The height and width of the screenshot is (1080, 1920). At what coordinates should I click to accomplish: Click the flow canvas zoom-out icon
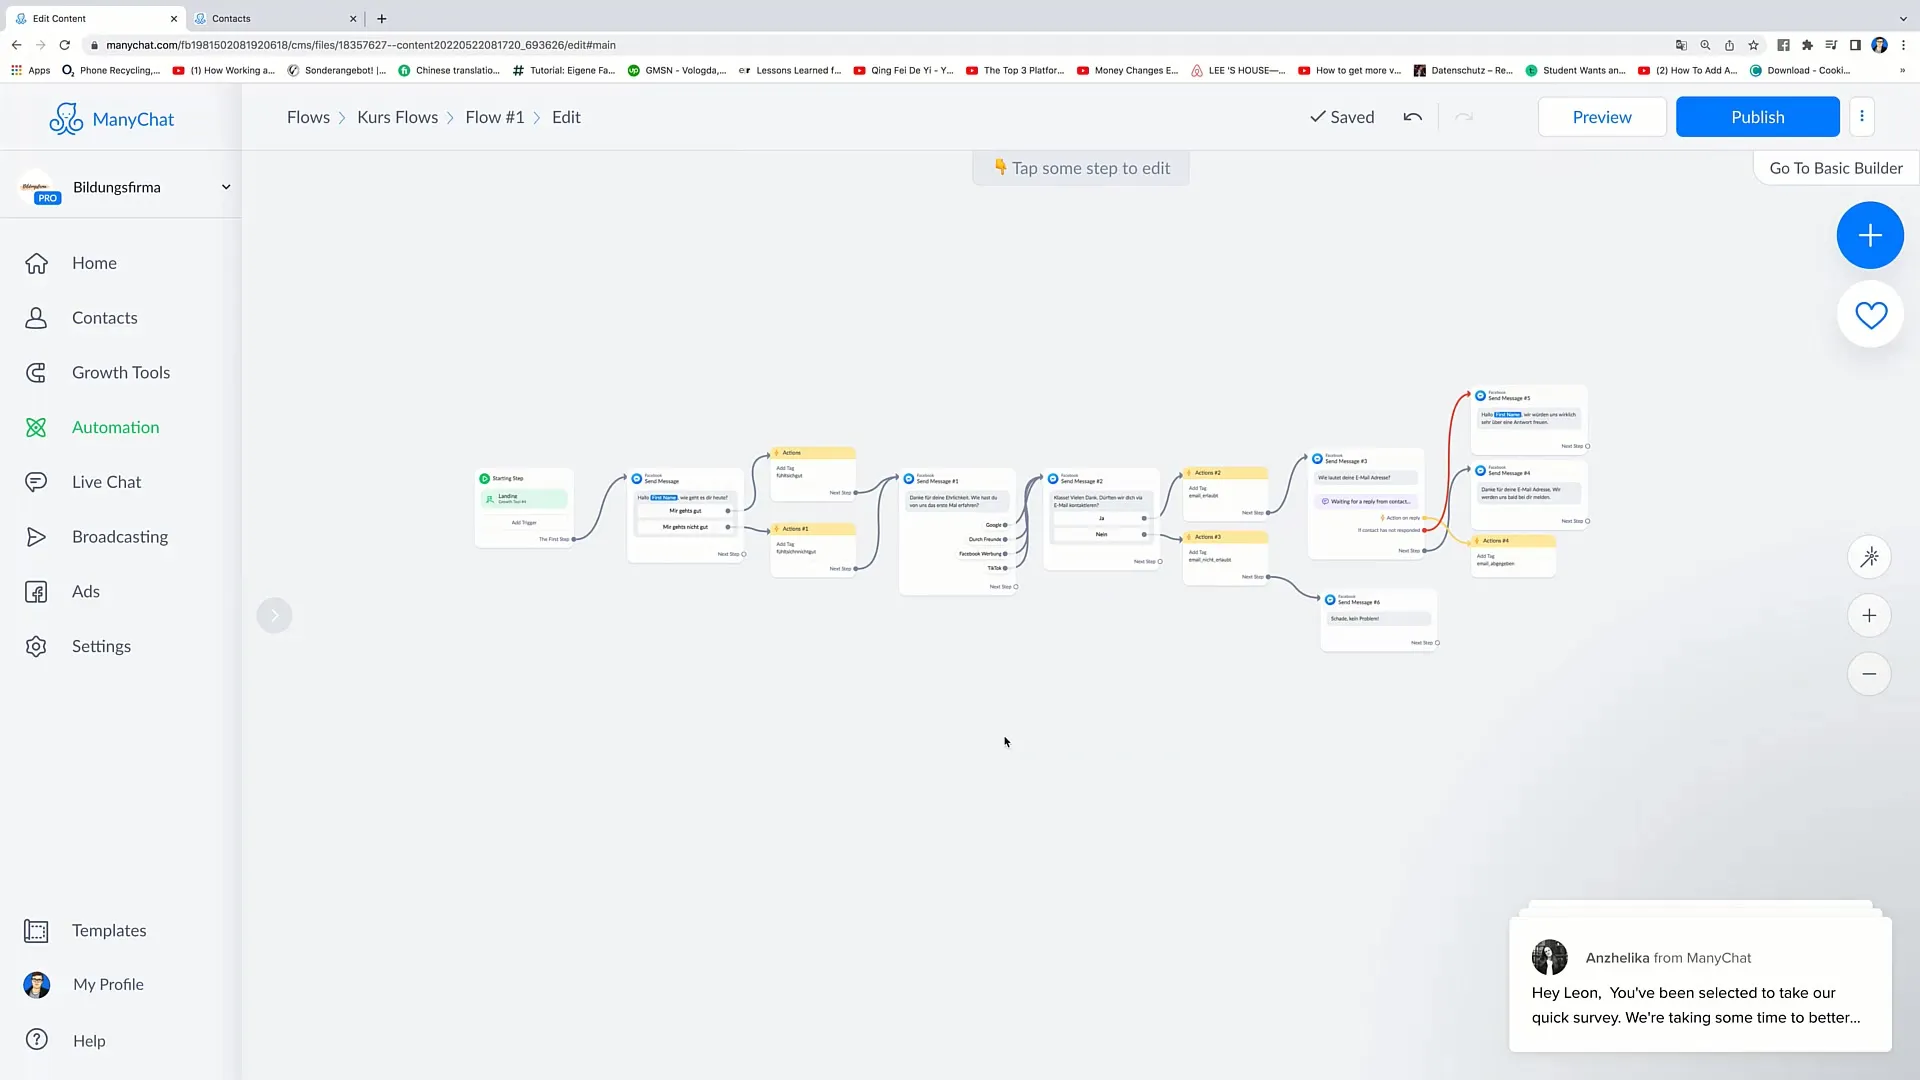pyautogui.click(x=1871, y=674)
